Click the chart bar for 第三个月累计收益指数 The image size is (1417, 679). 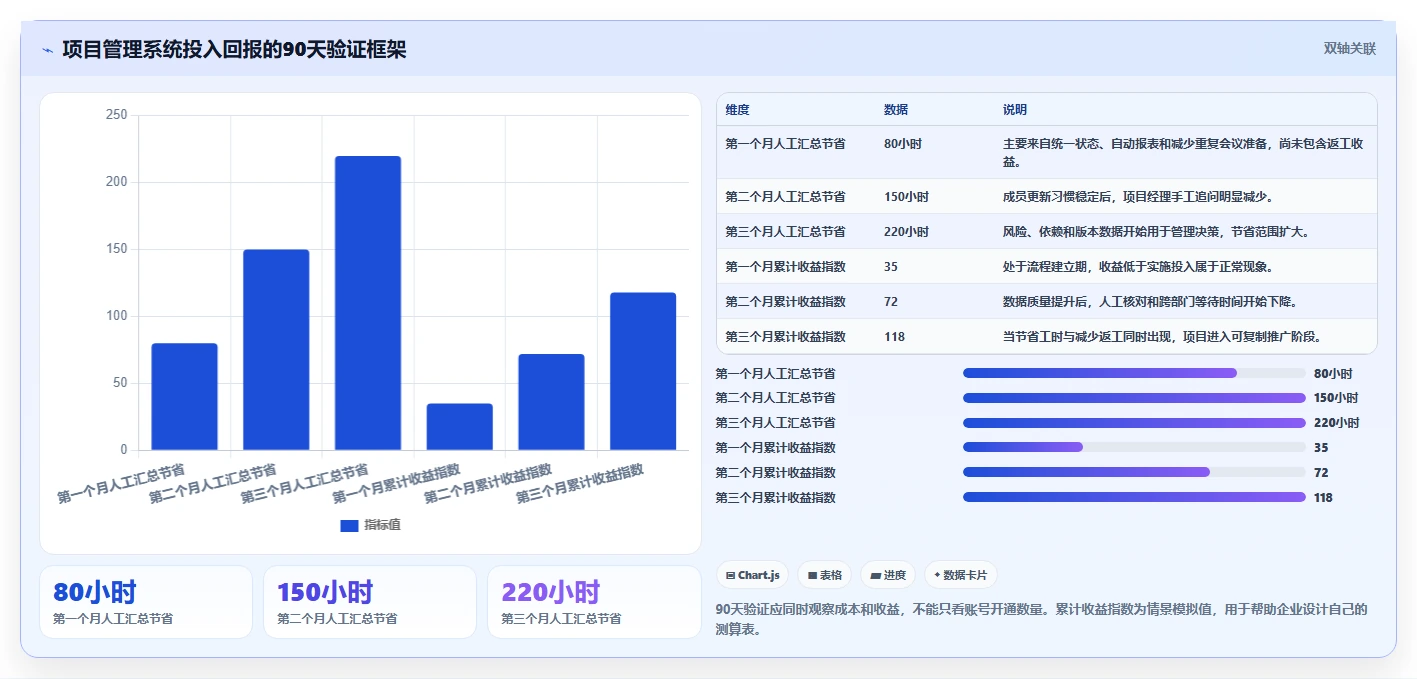[x=643, y=371]
